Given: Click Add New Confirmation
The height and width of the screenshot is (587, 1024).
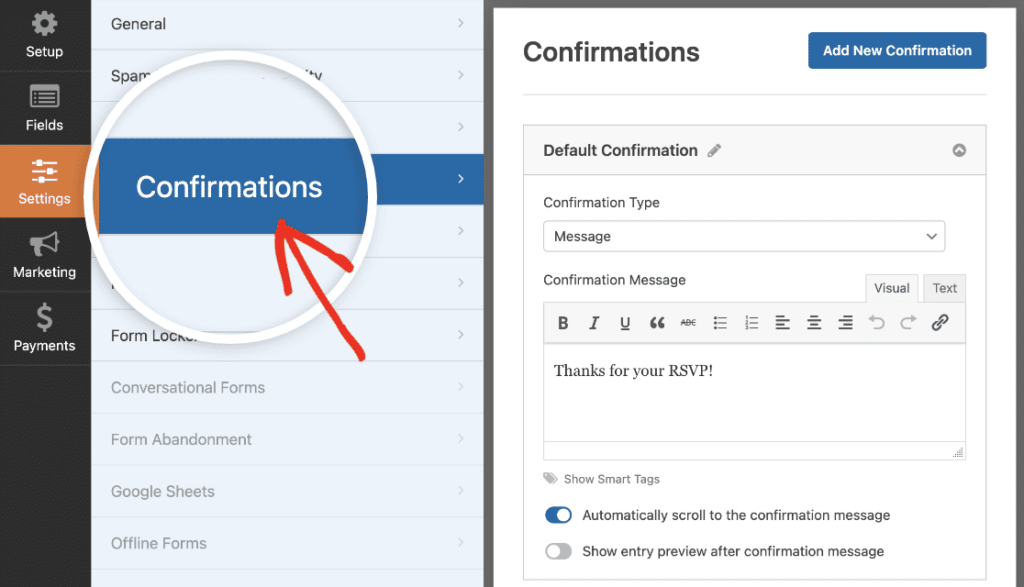Looking at the screenshot, I should 896,50.
